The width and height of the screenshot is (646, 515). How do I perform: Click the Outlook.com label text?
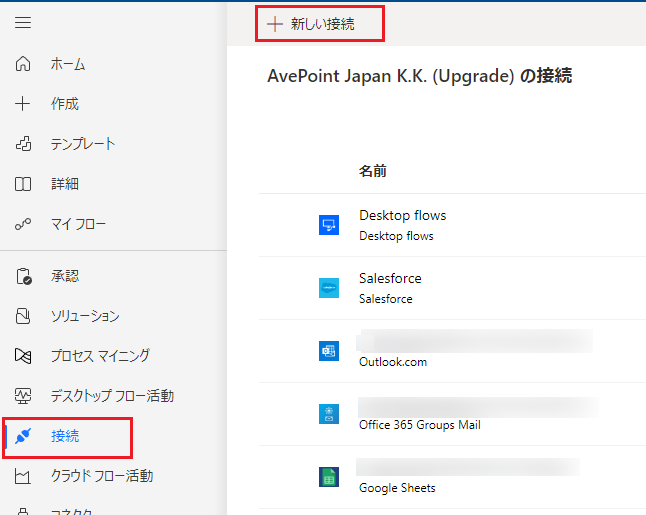pos(393,362)
